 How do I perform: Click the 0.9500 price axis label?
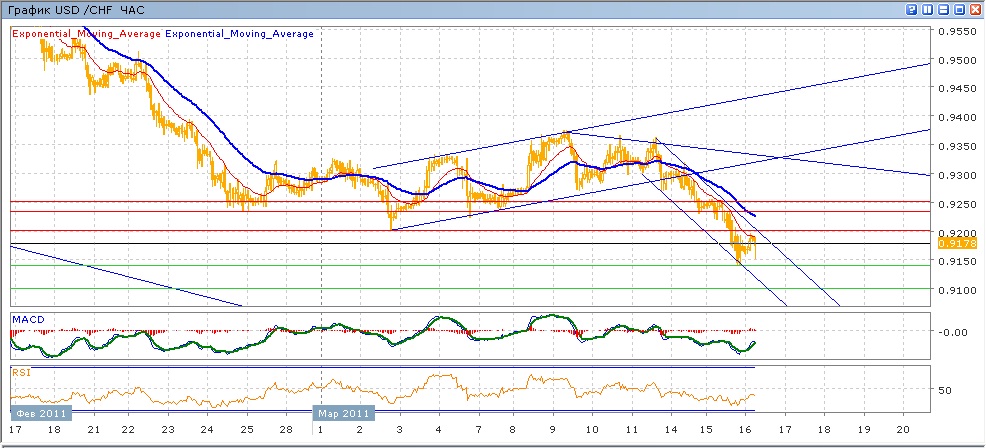pyautogui.click(x=953, y=60)
